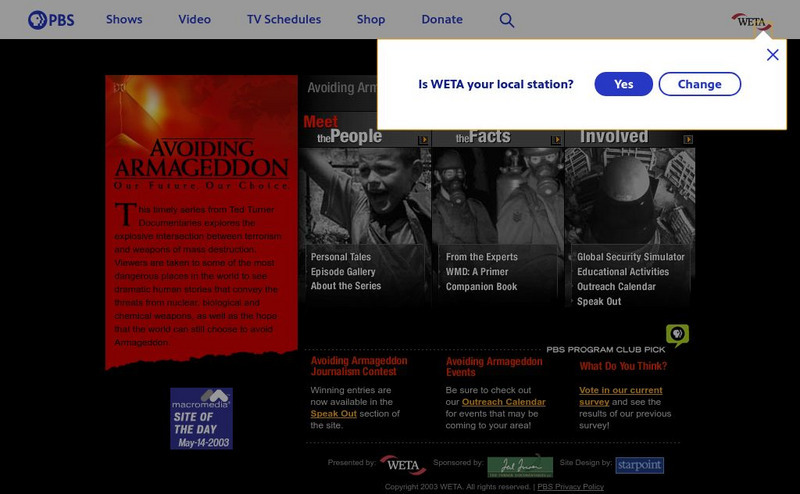800x494 pixels.
Task: Click the arrow next to Involved
Action: tap(688, 139)
